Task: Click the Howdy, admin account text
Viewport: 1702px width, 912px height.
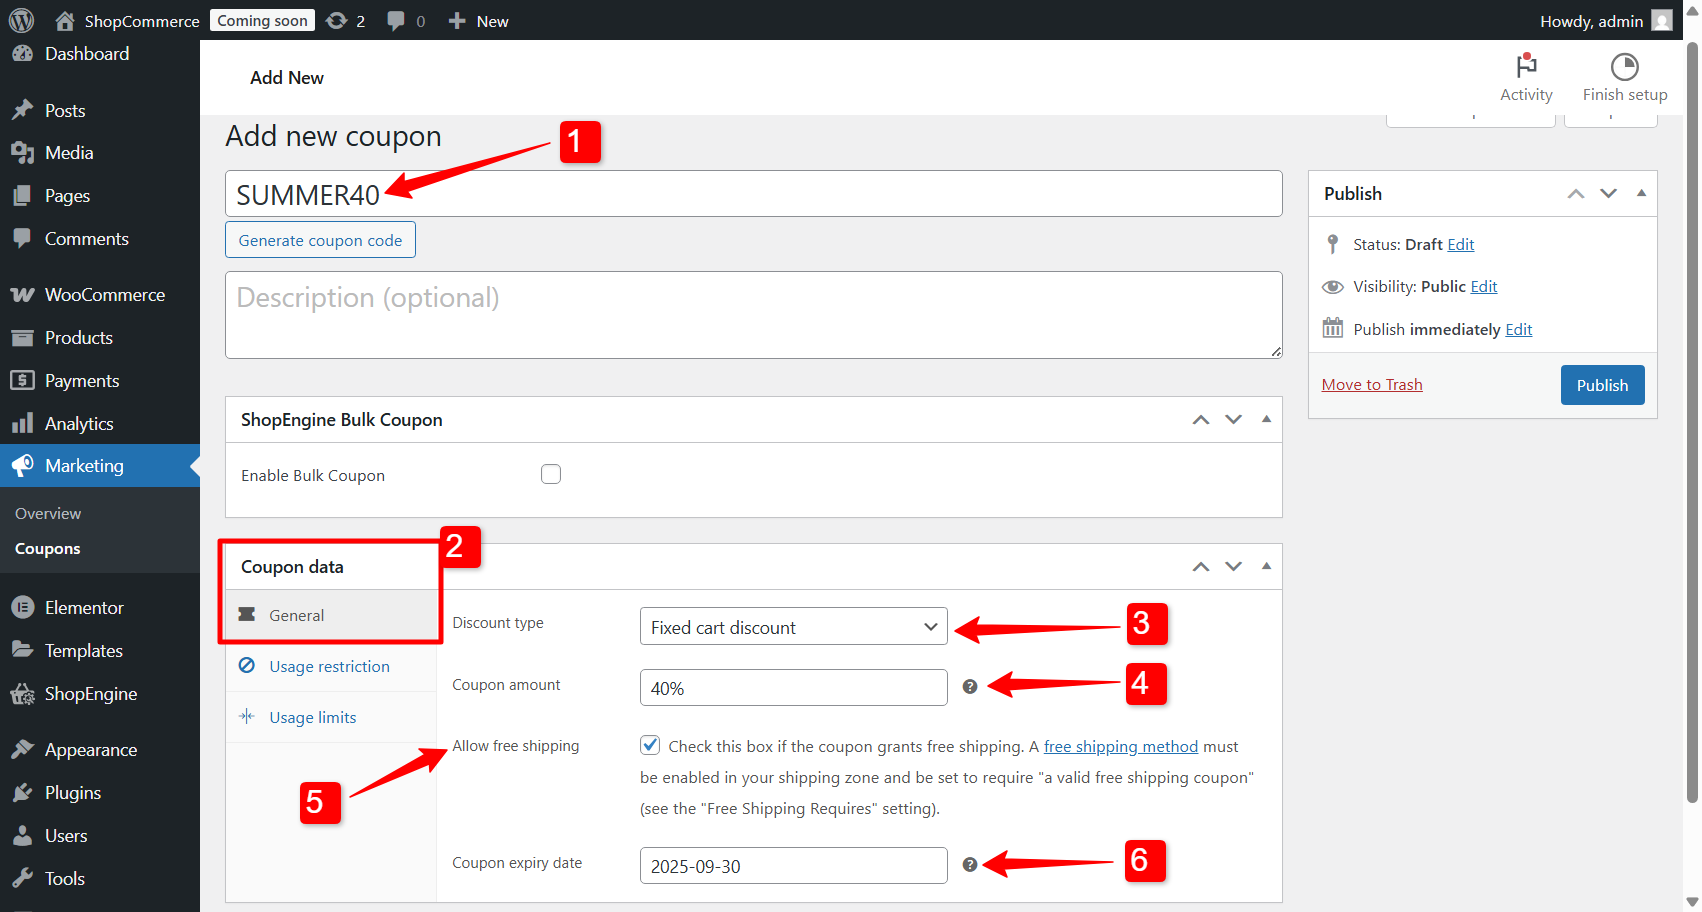Action: (1591, 21)
